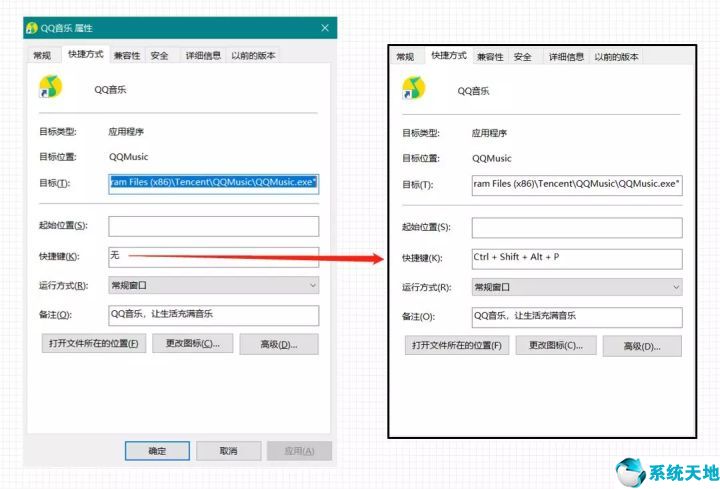Click 目标位置 label in right panel
Viewport: 720px width, 489px height.
coord(421,158)
